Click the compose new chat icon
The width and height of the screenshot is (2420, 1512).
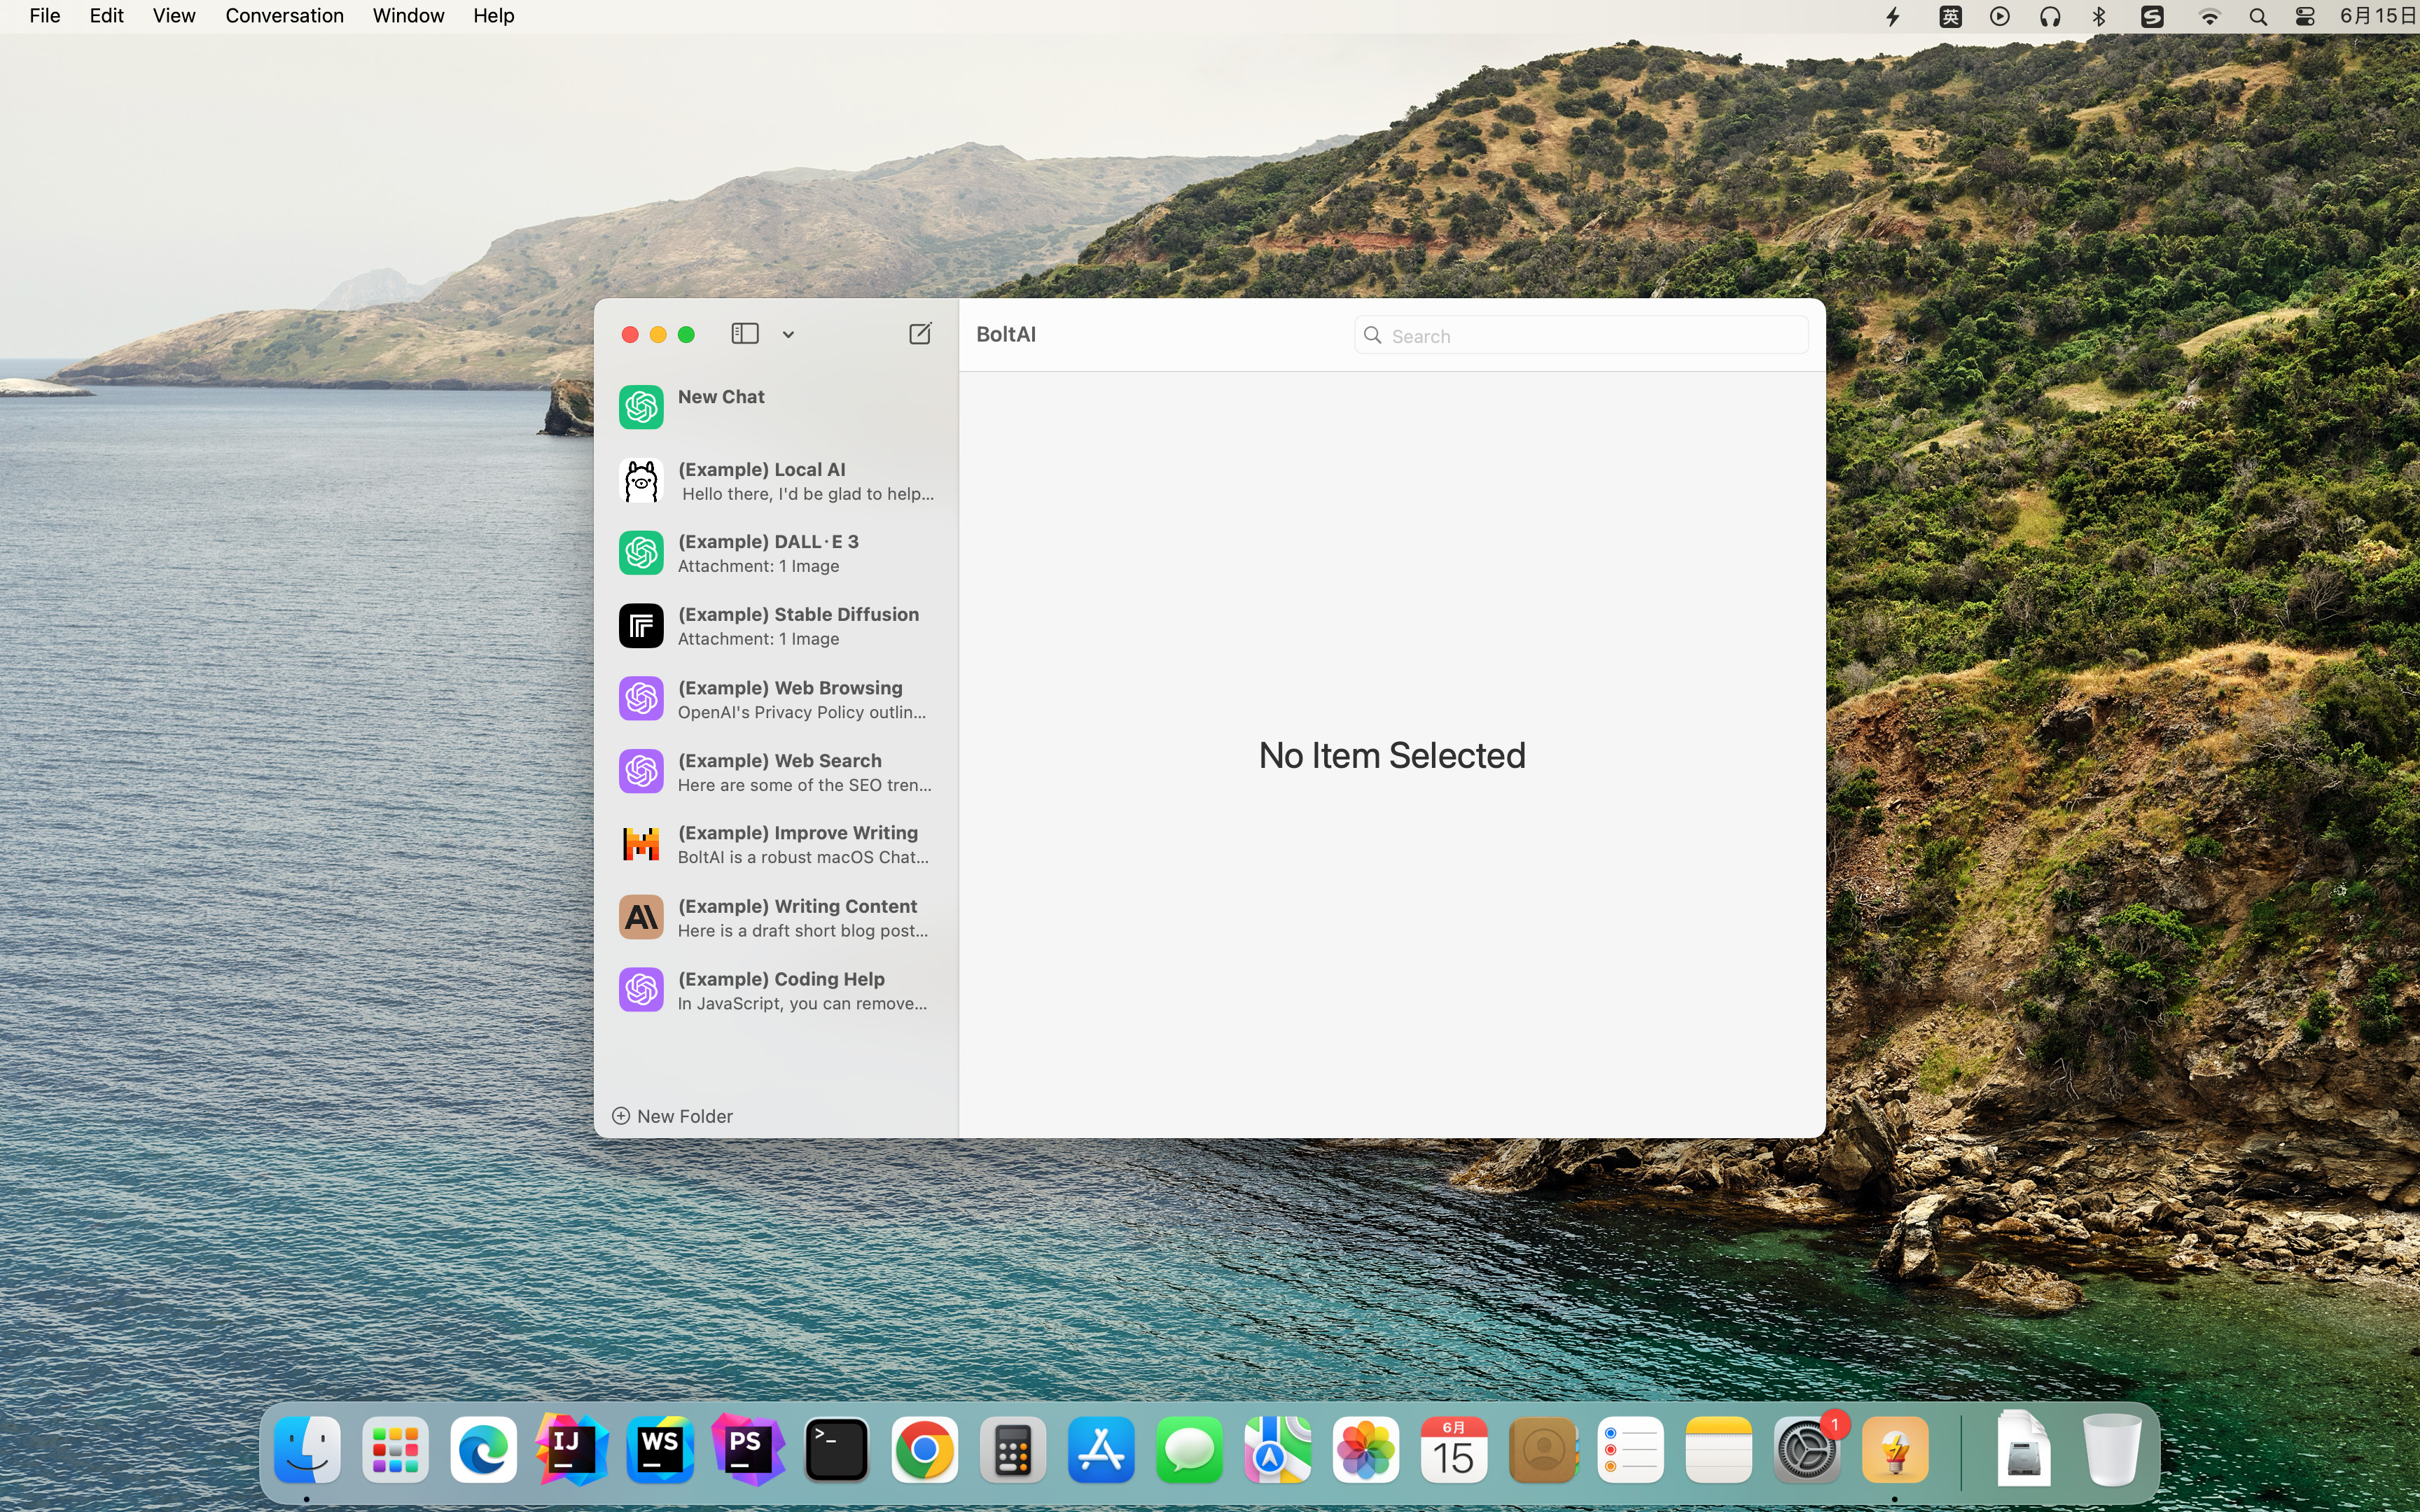[x=920, y=334]
